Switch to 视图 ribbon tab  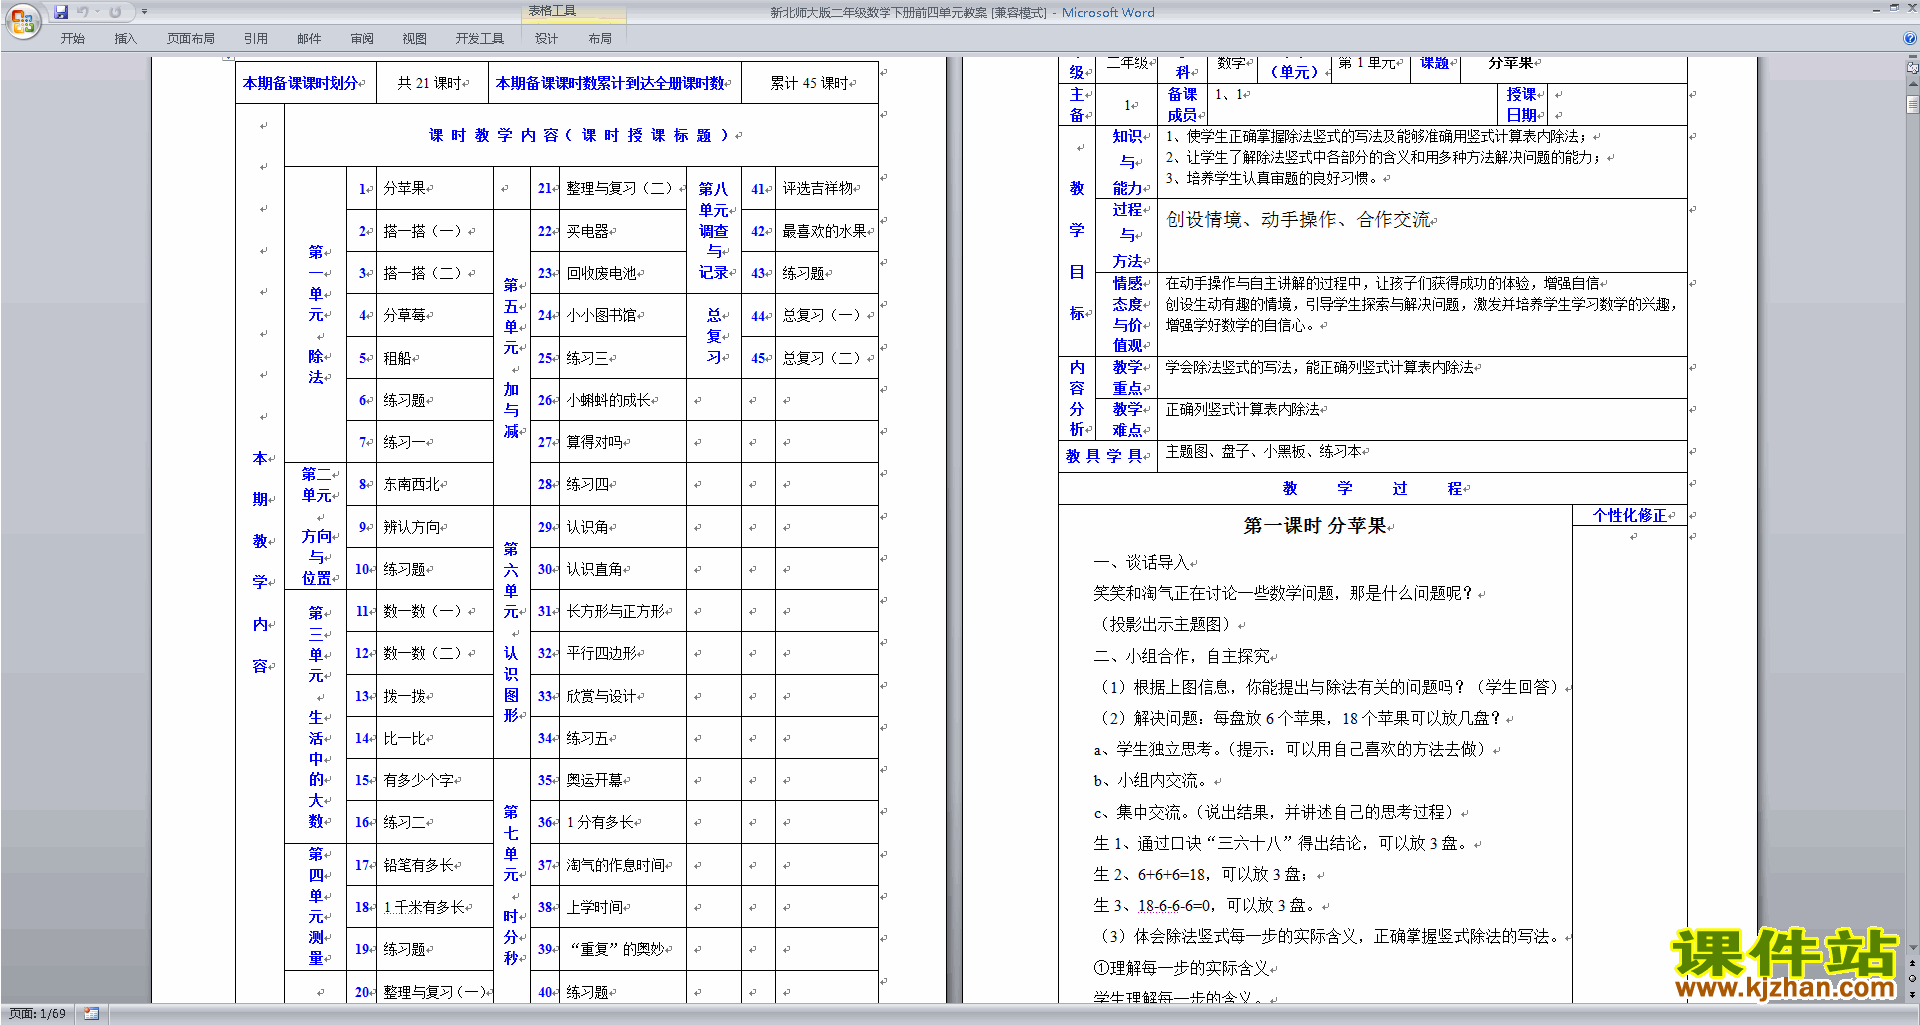click(x=415, y=39)
